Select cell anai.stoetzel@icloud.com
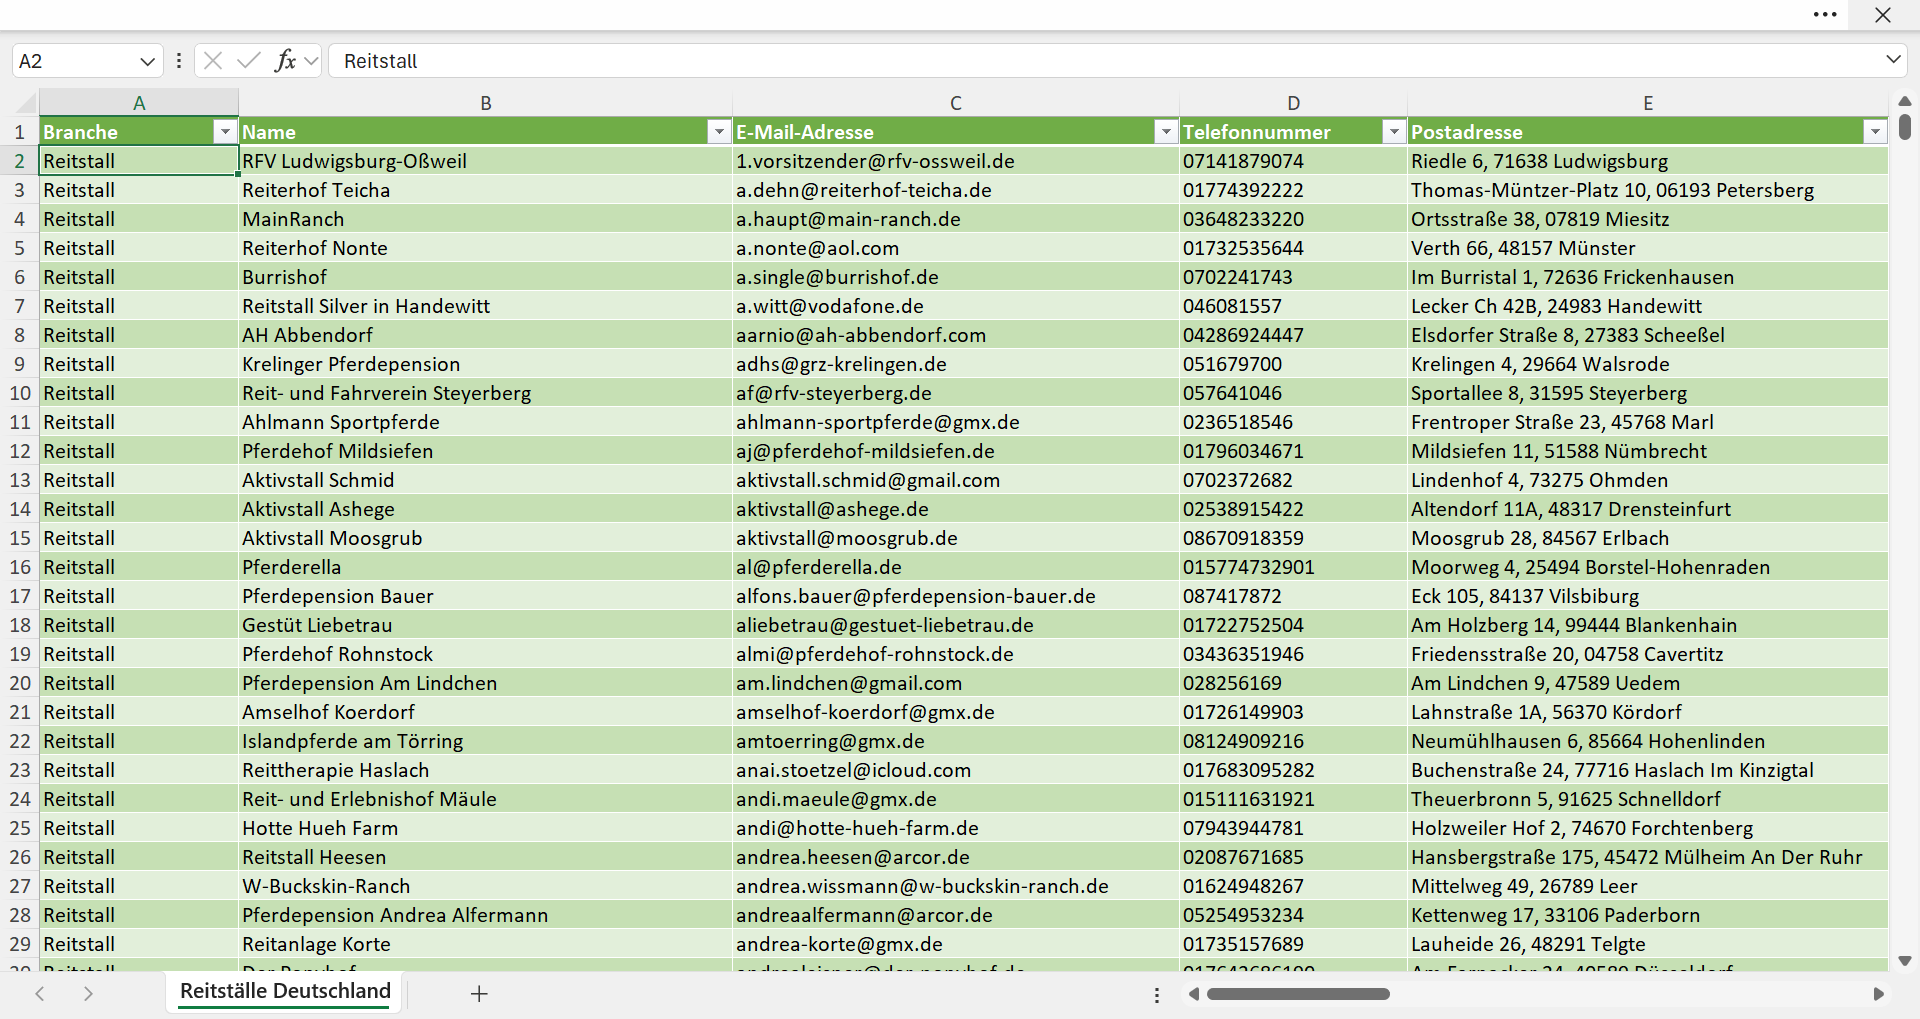This screenshot has height=1019, width=1920. (x=956, y=770)
